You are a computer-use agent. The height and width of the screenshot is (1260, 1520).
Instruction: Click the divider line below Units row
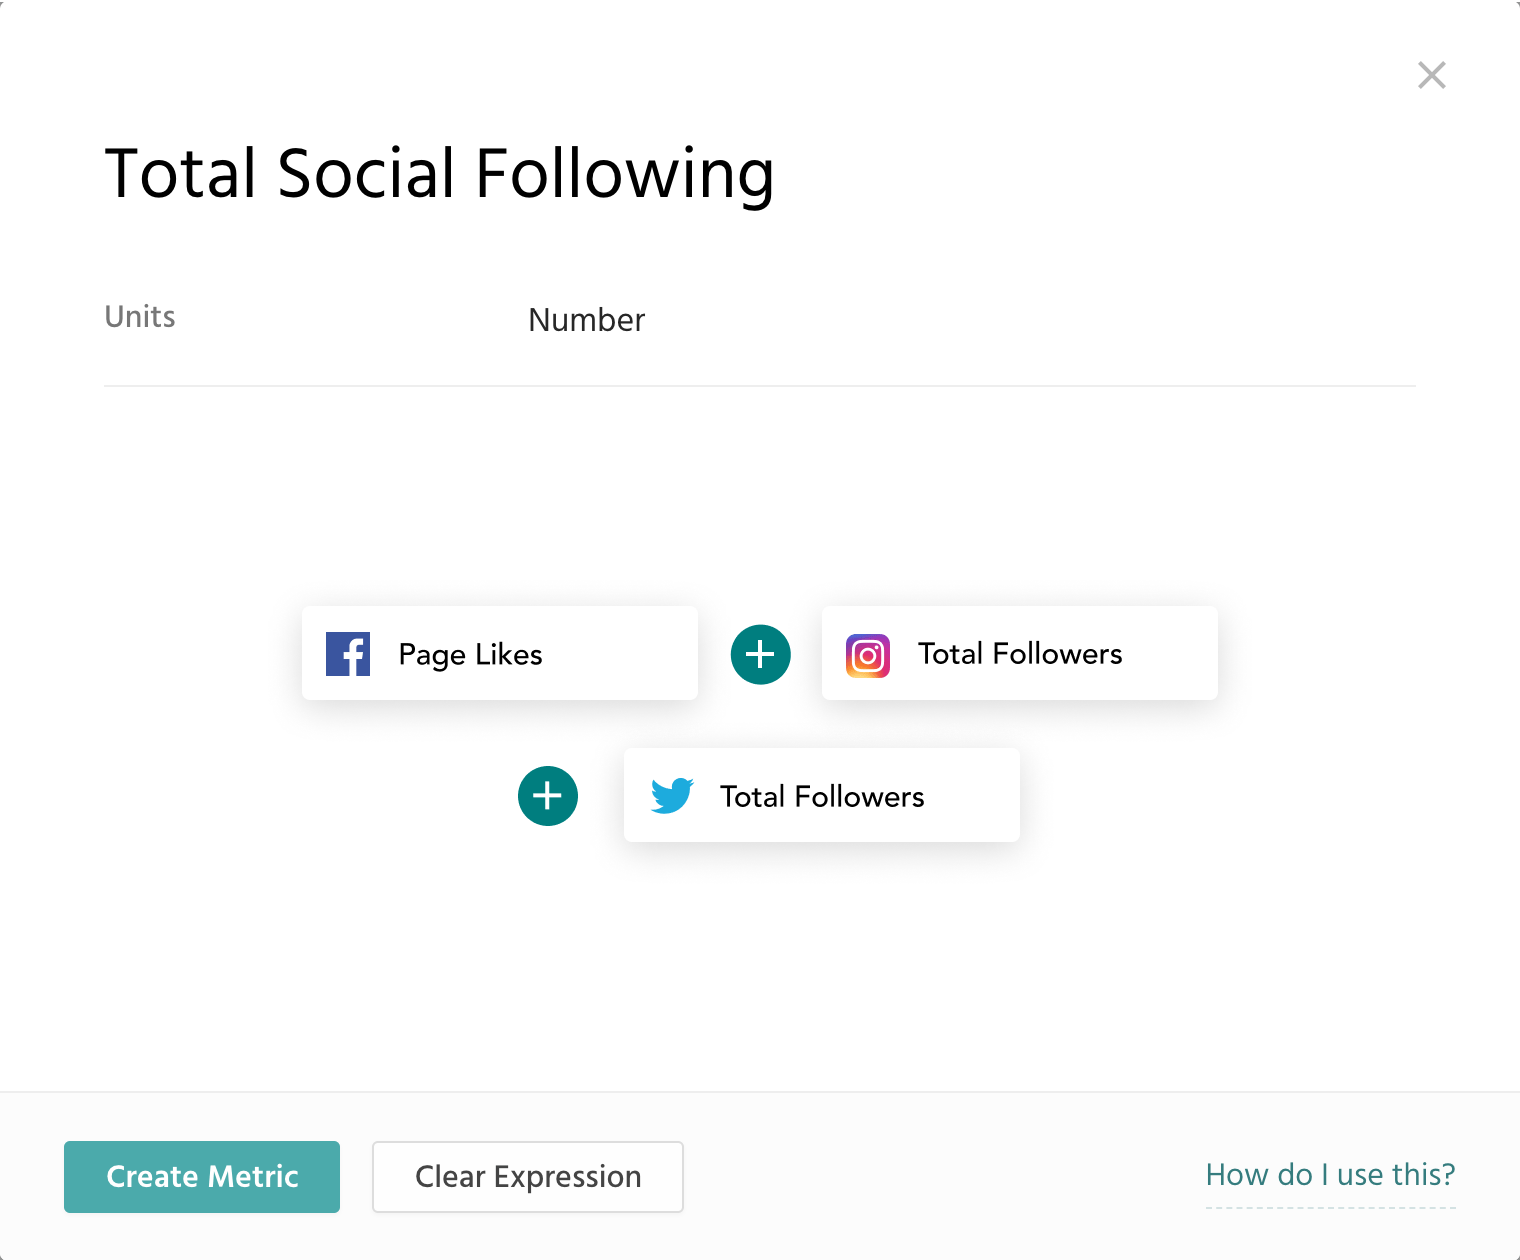pyautogui.click(x=760, y=386)
